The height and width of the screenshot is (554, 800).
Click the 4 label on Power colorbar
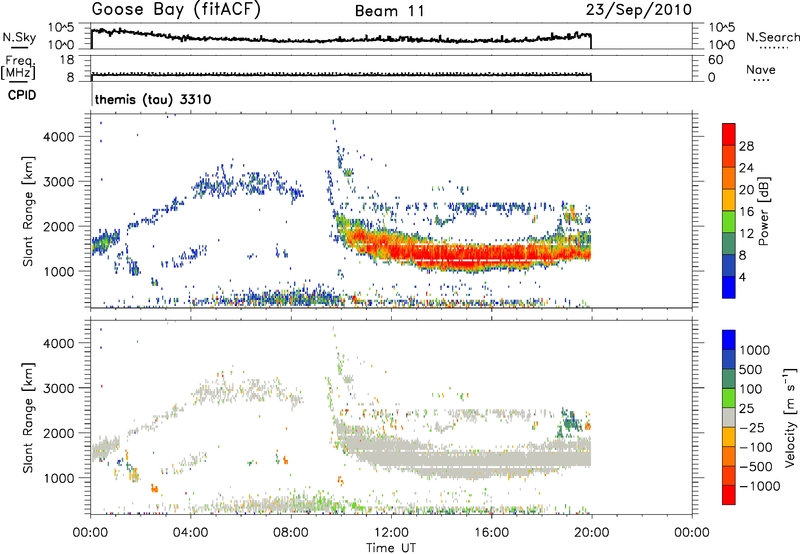[742, 277]
